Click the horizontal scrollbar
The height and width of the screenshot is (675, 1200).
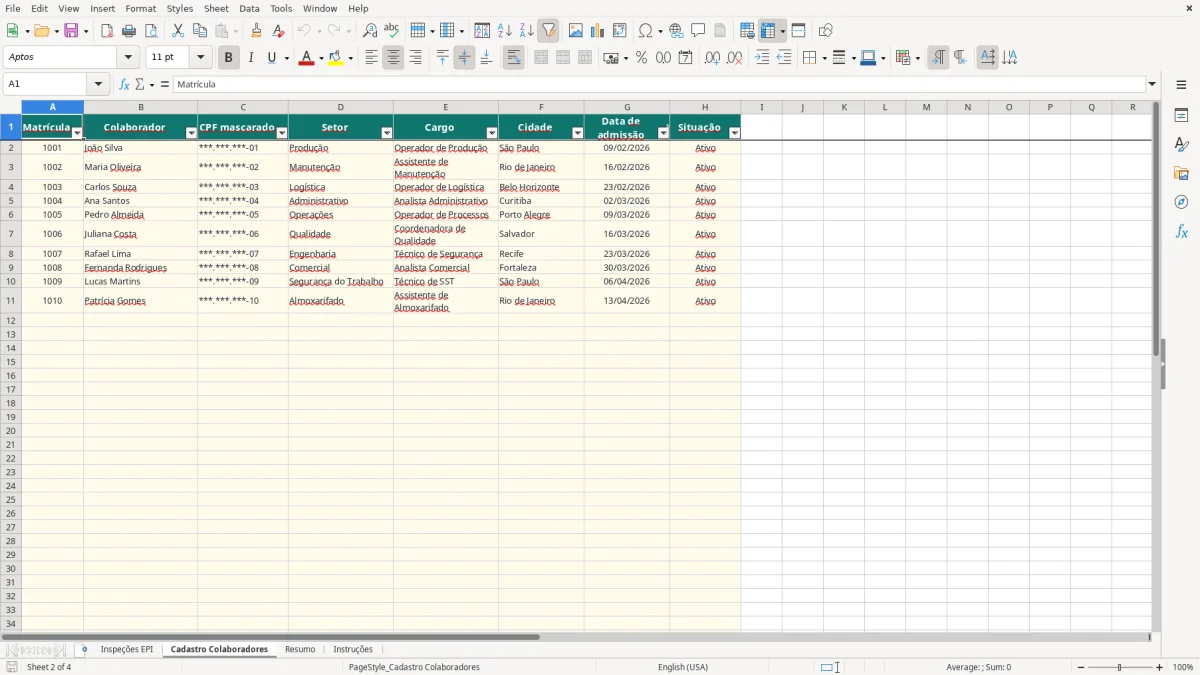575,637
